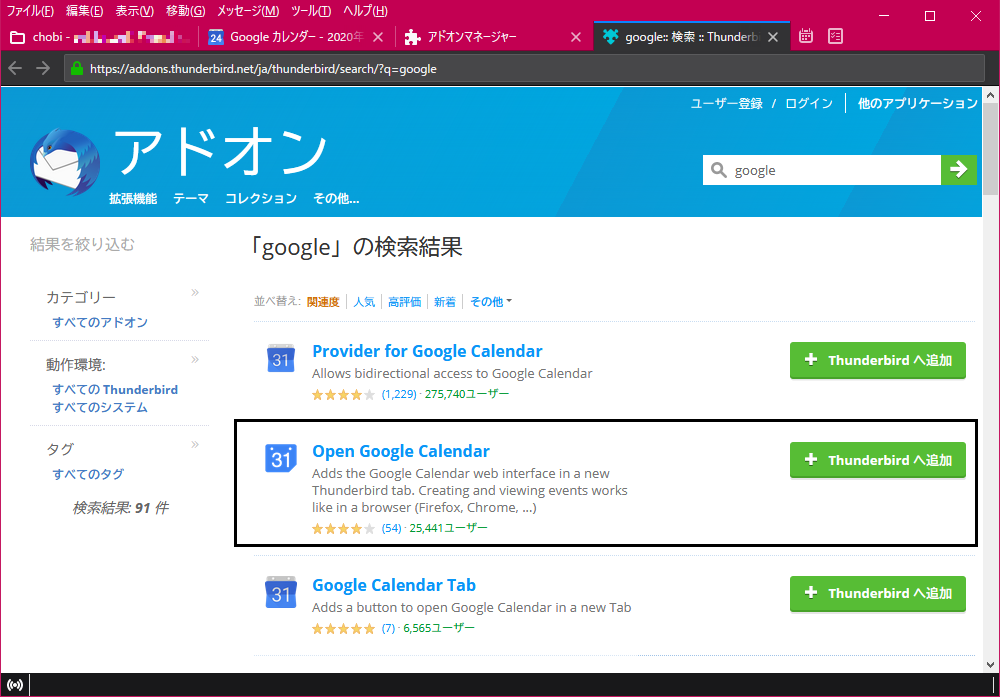Screen dimensions: 1000x697
Task: Go to the 拡張機能 section
Action: [133, 198]
